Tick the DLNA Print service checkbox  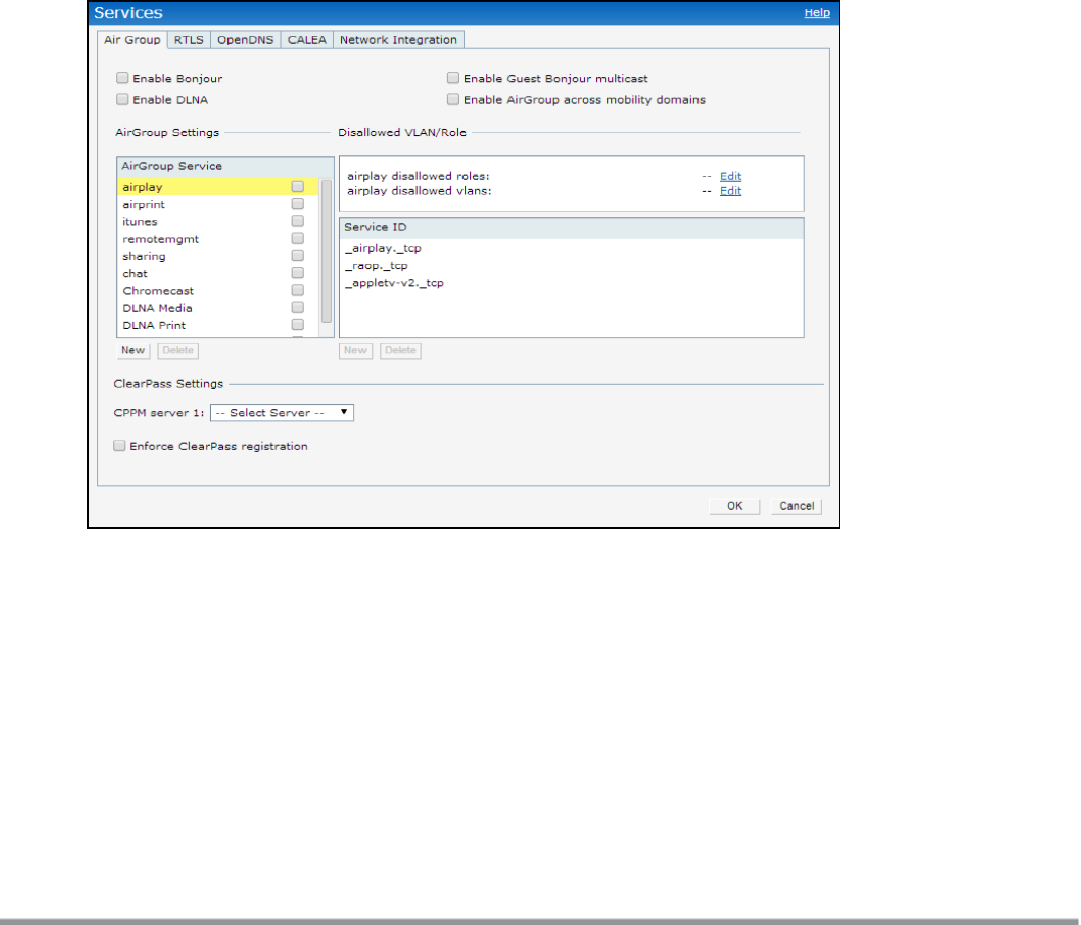click(x=298, y=325)
